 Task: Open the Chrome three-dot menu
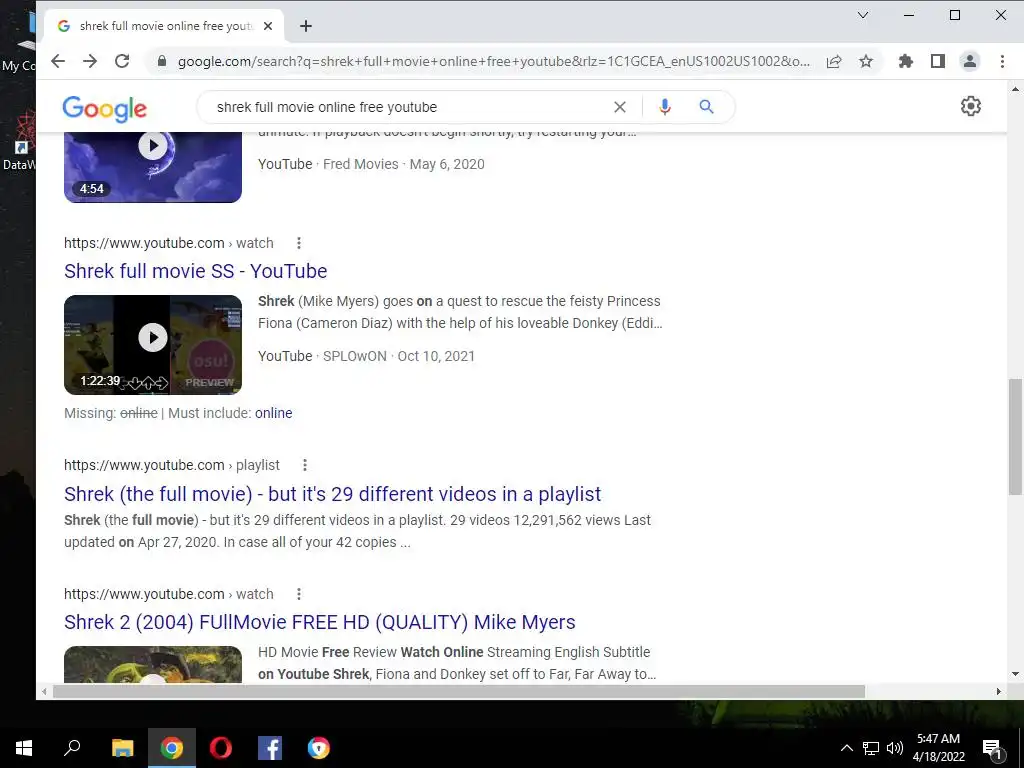pos(1002,61)
